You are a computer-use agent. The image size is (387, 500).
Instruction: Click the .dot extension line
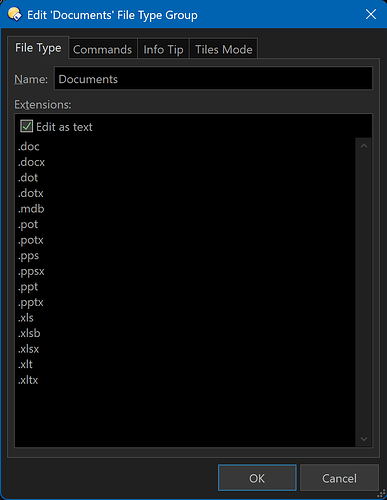click(28, 178)
